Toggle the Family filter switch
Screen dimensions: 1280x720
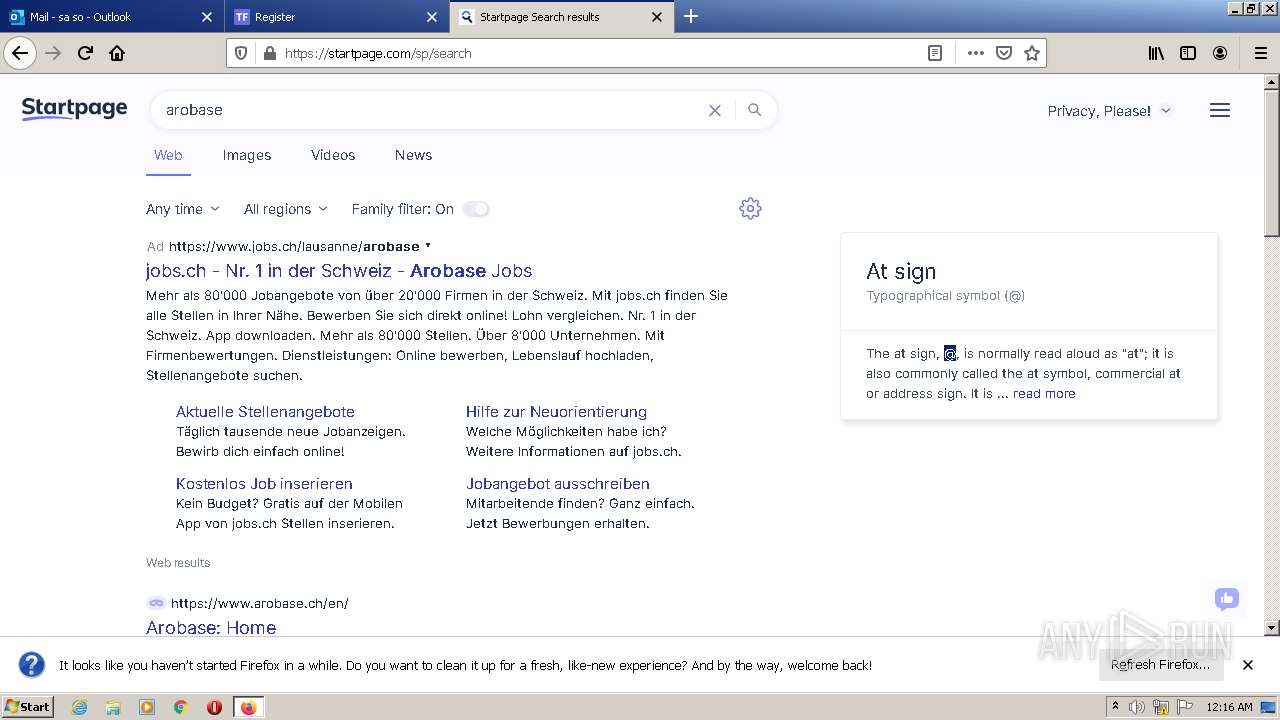[x=476, y=209]
